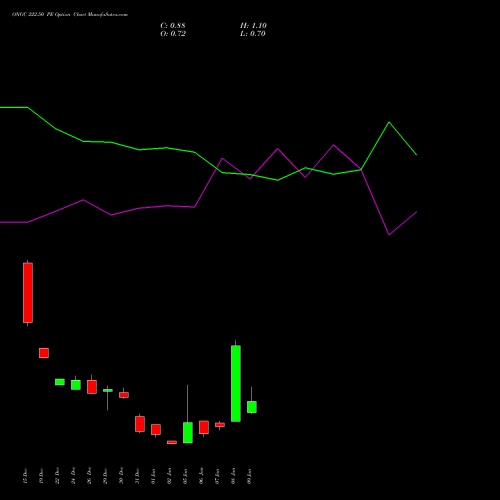500x500 pixels.
Task: Click the '01 Jan' date axis label
Action: pos(154,476)
